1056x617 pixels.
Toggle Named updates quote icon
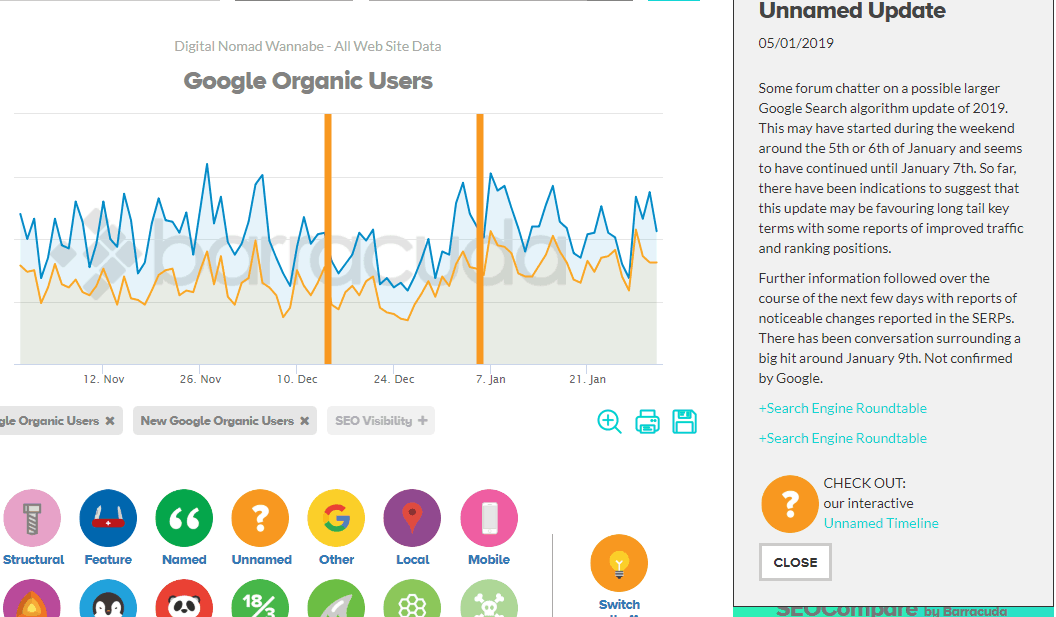pyautogui.click(x=184, y=519)
